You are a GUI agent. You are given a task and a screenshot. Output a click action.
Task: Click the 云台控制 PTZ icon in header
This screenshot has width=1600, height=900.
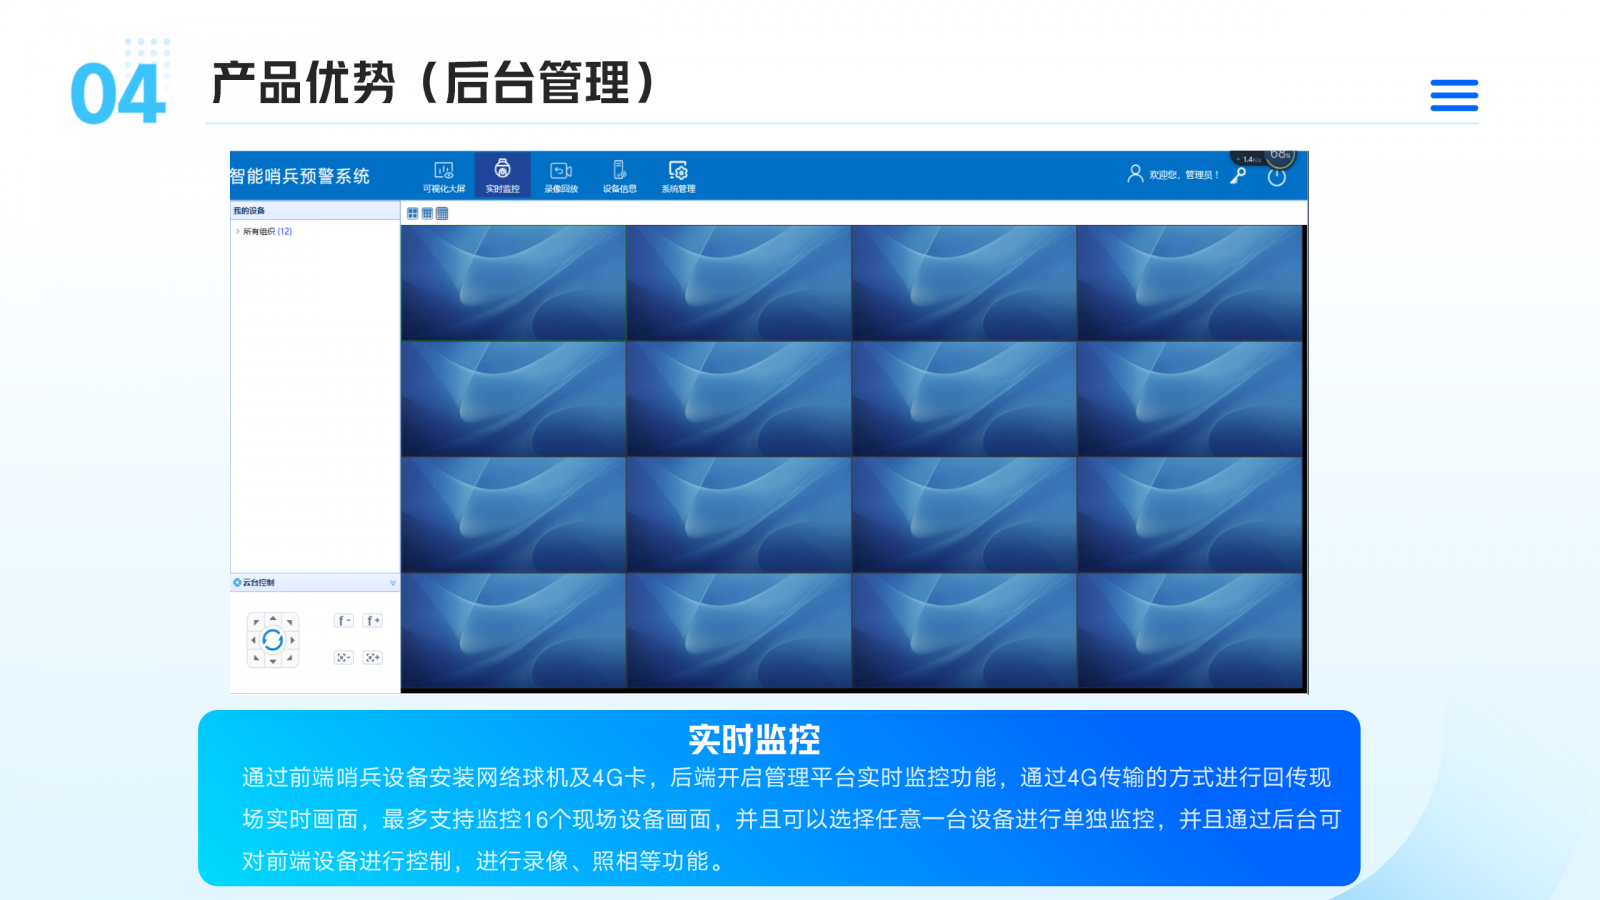(x=237, y=582)
